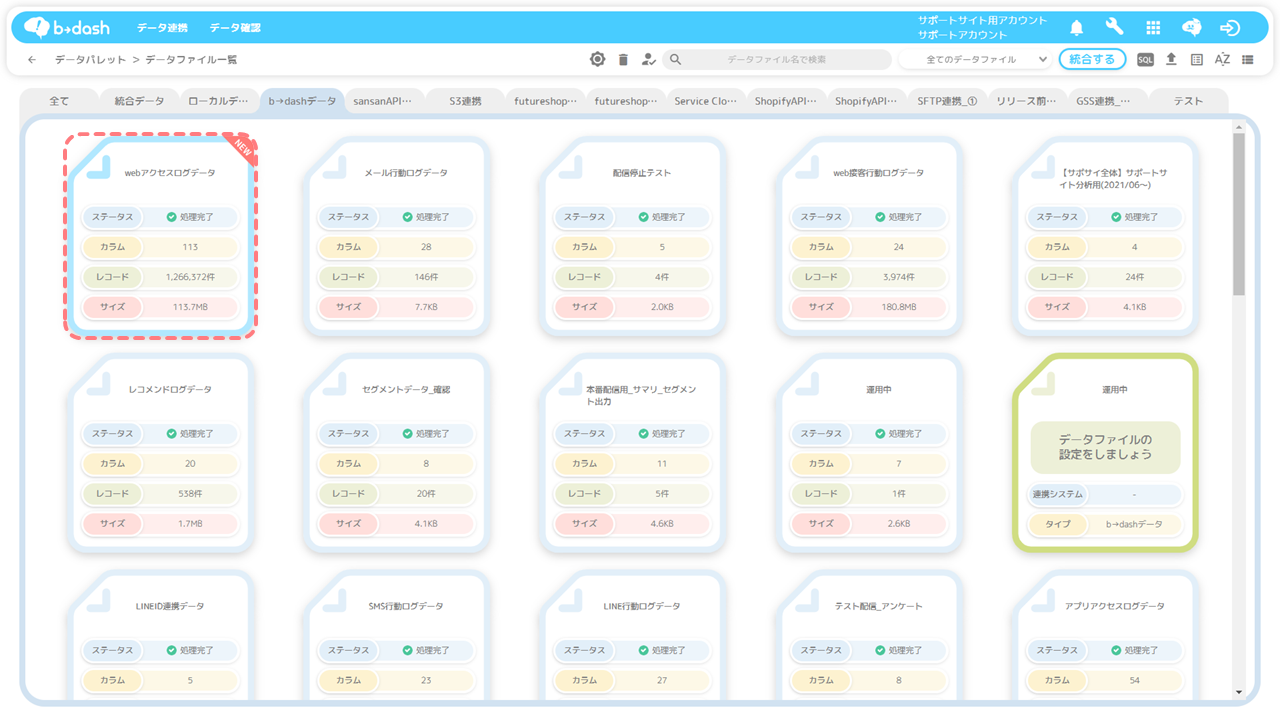
Task: Open the webアクセスログデータ card
Action: [x=160, y=235]
